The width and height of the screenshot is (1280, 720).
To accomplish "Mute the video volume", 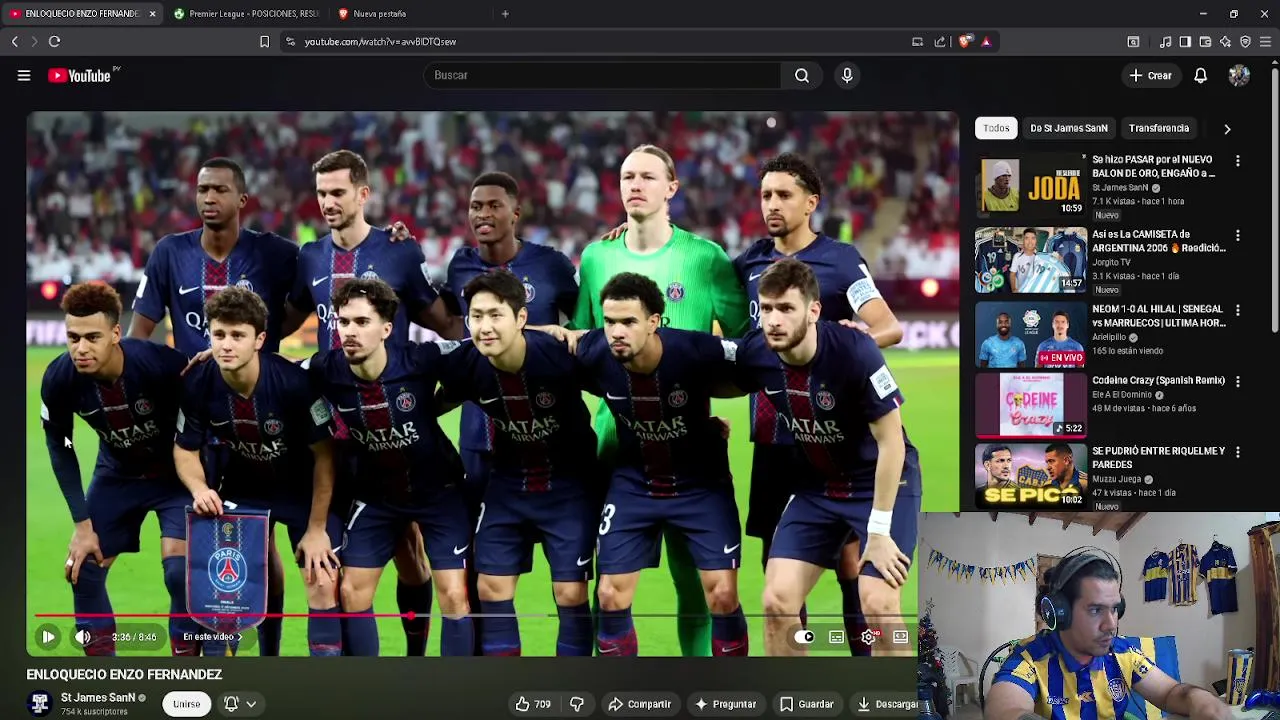I will [83, 637].
